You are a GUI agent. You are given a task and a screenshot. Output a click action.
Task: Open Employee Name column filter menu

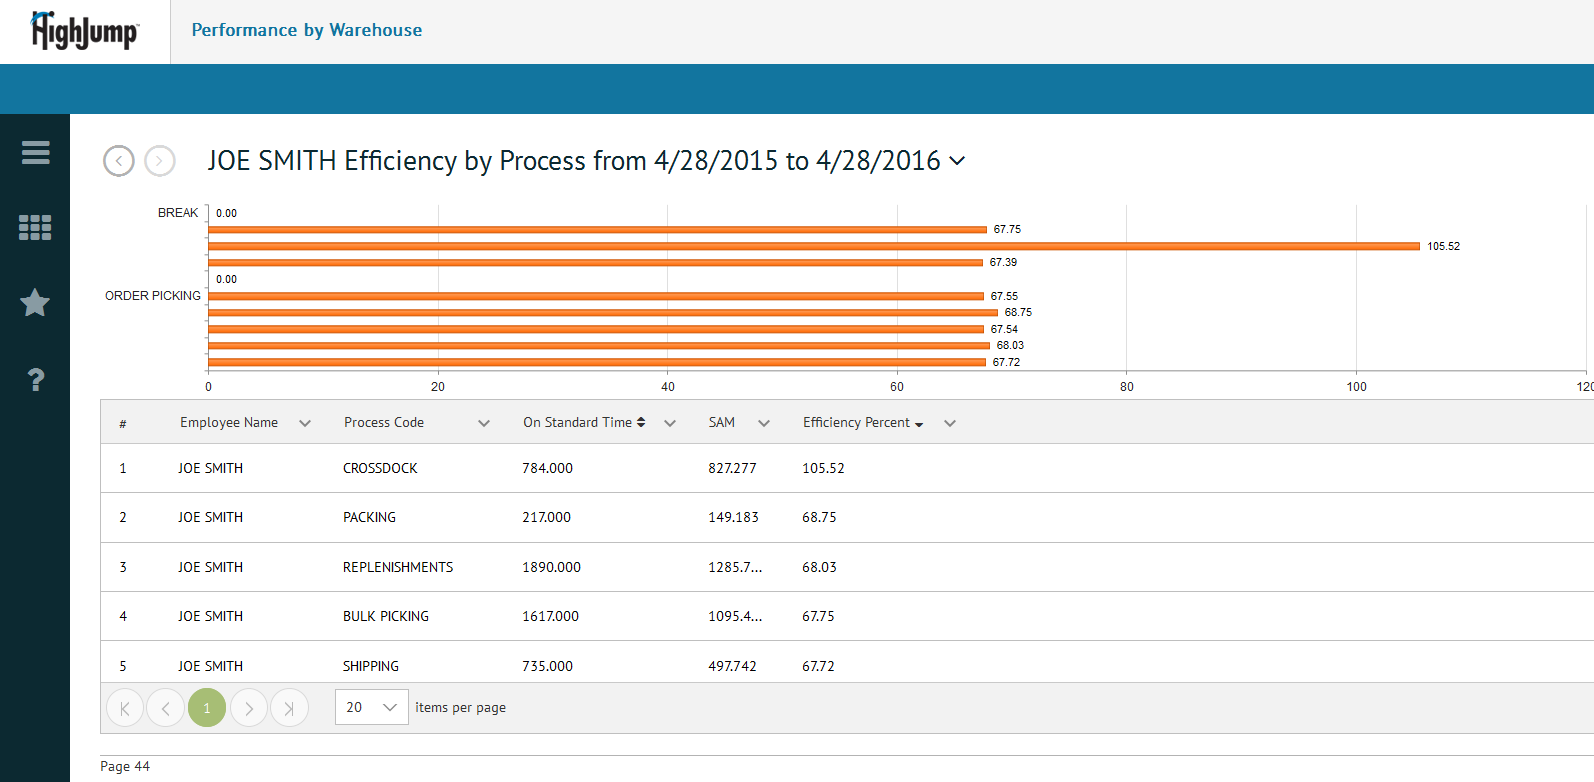[x=305, y=423]
